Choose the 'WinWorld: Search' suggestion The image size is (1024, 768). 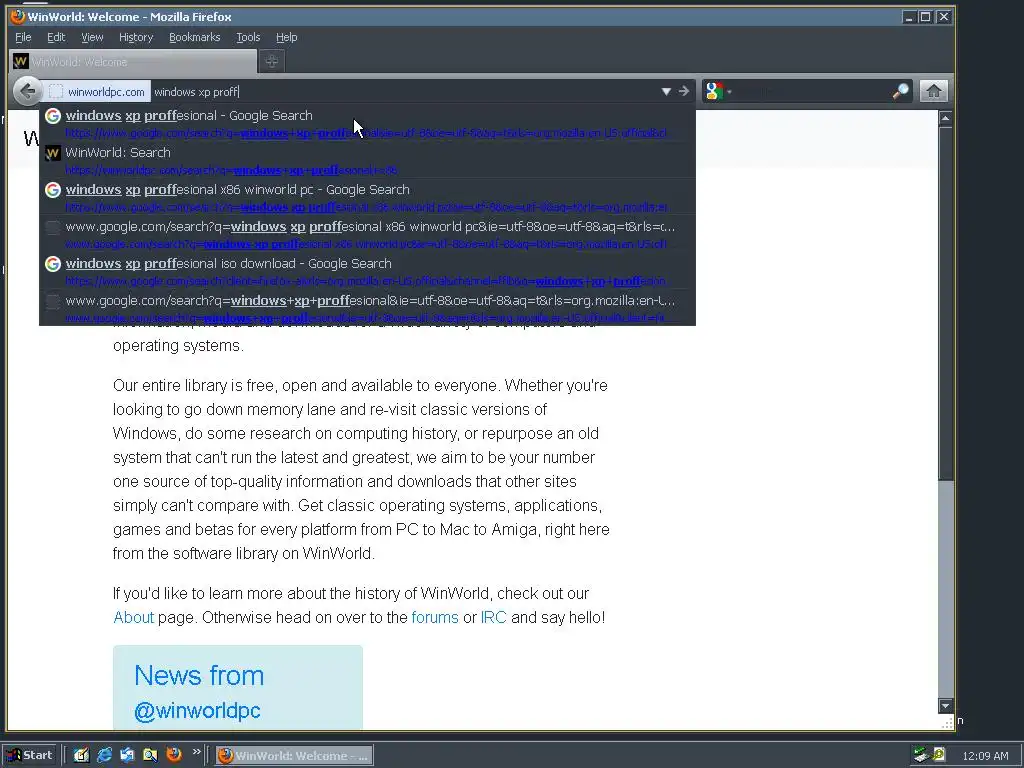[x=368, y=159]
